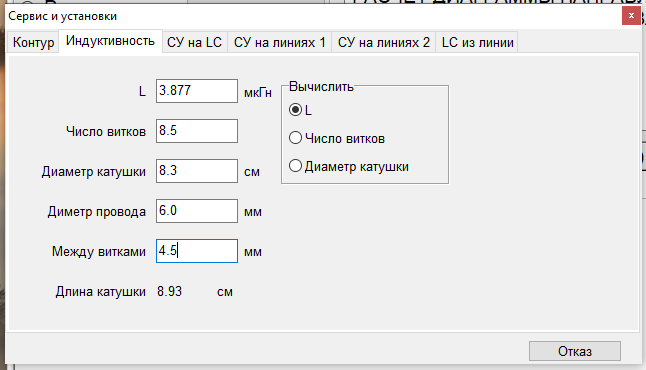Click the dialog title Сервис и установки
646x370 pixels.
click(63, 16)
